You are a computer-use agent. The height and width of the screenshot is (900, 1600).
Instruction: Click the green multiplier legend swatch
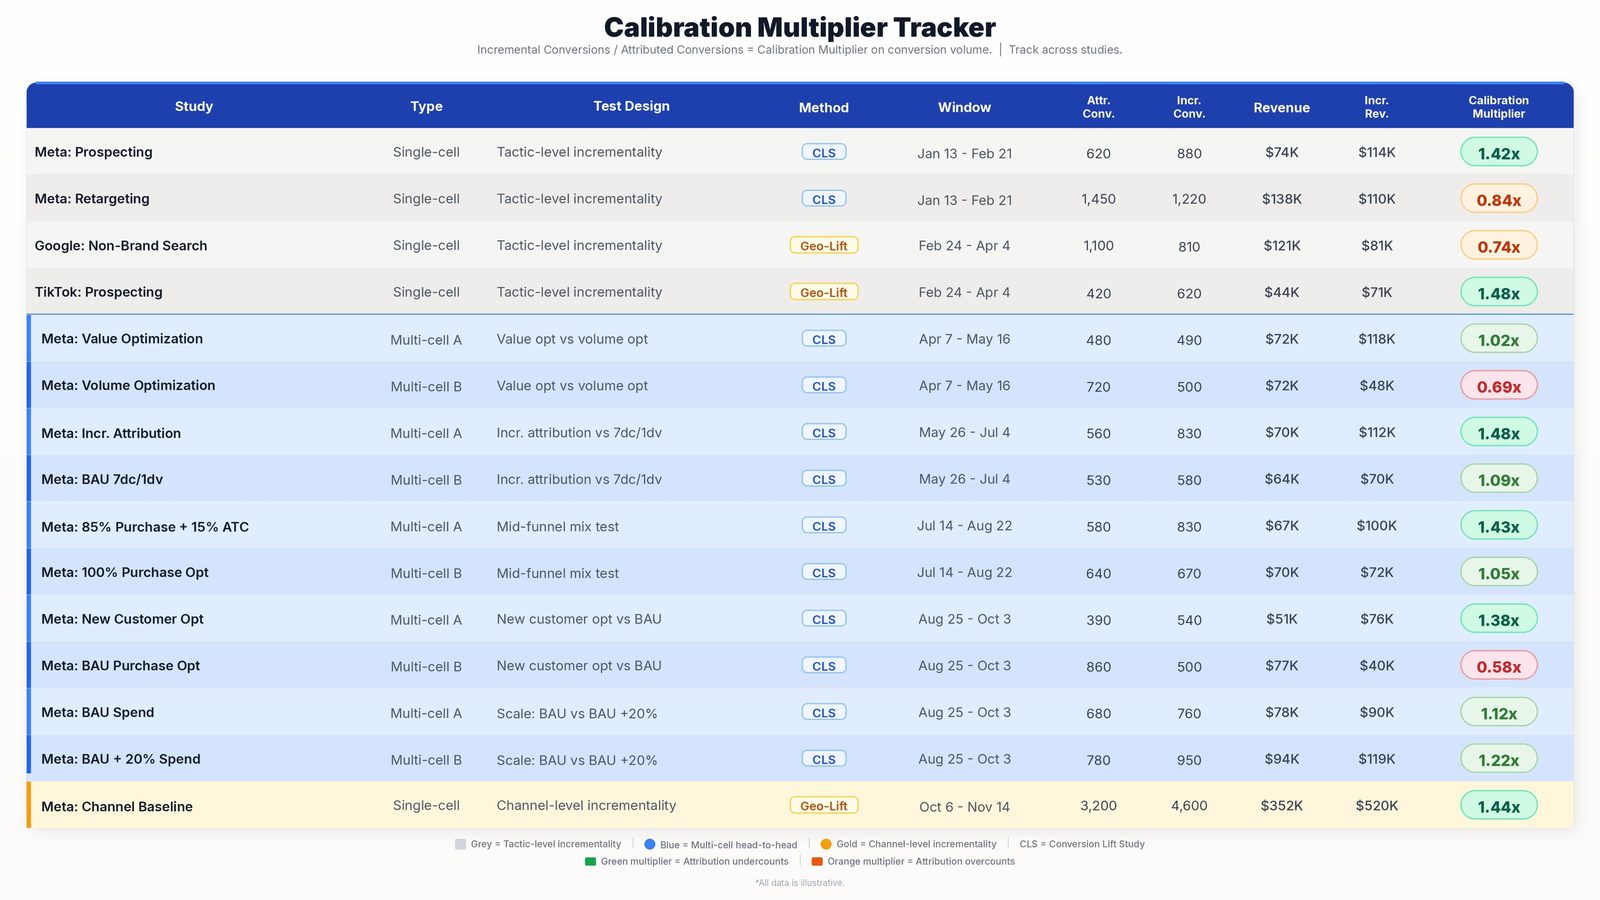pyautogui.click(x=590, y=861)
